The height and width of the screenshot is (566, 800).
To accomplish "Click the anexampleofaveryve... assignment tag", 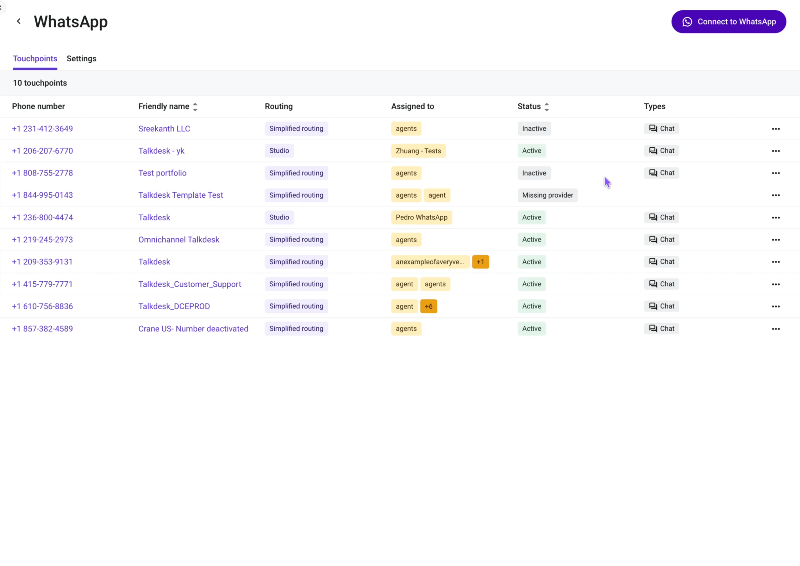I will click(x=430, y=262).
